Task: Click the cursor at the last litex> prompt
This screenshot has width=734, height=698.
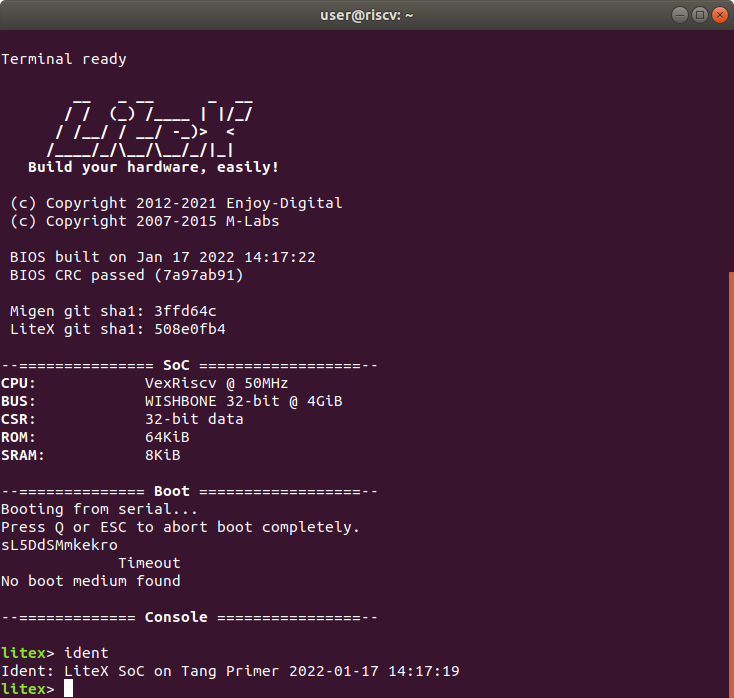Action: click(x=68, y=689)
